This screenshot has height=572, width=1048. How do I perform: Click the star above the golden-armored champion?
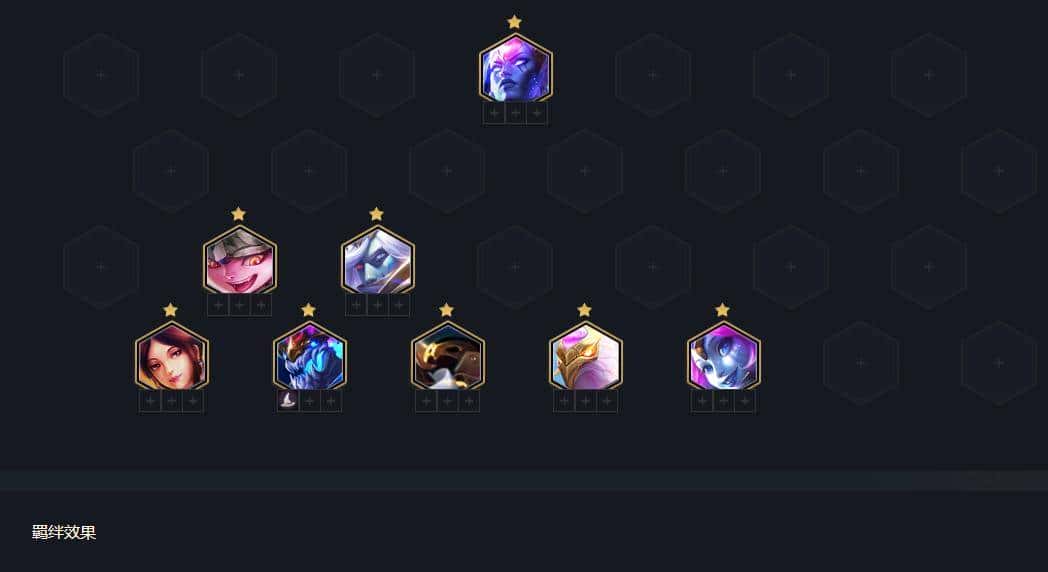tap(584, 310)
